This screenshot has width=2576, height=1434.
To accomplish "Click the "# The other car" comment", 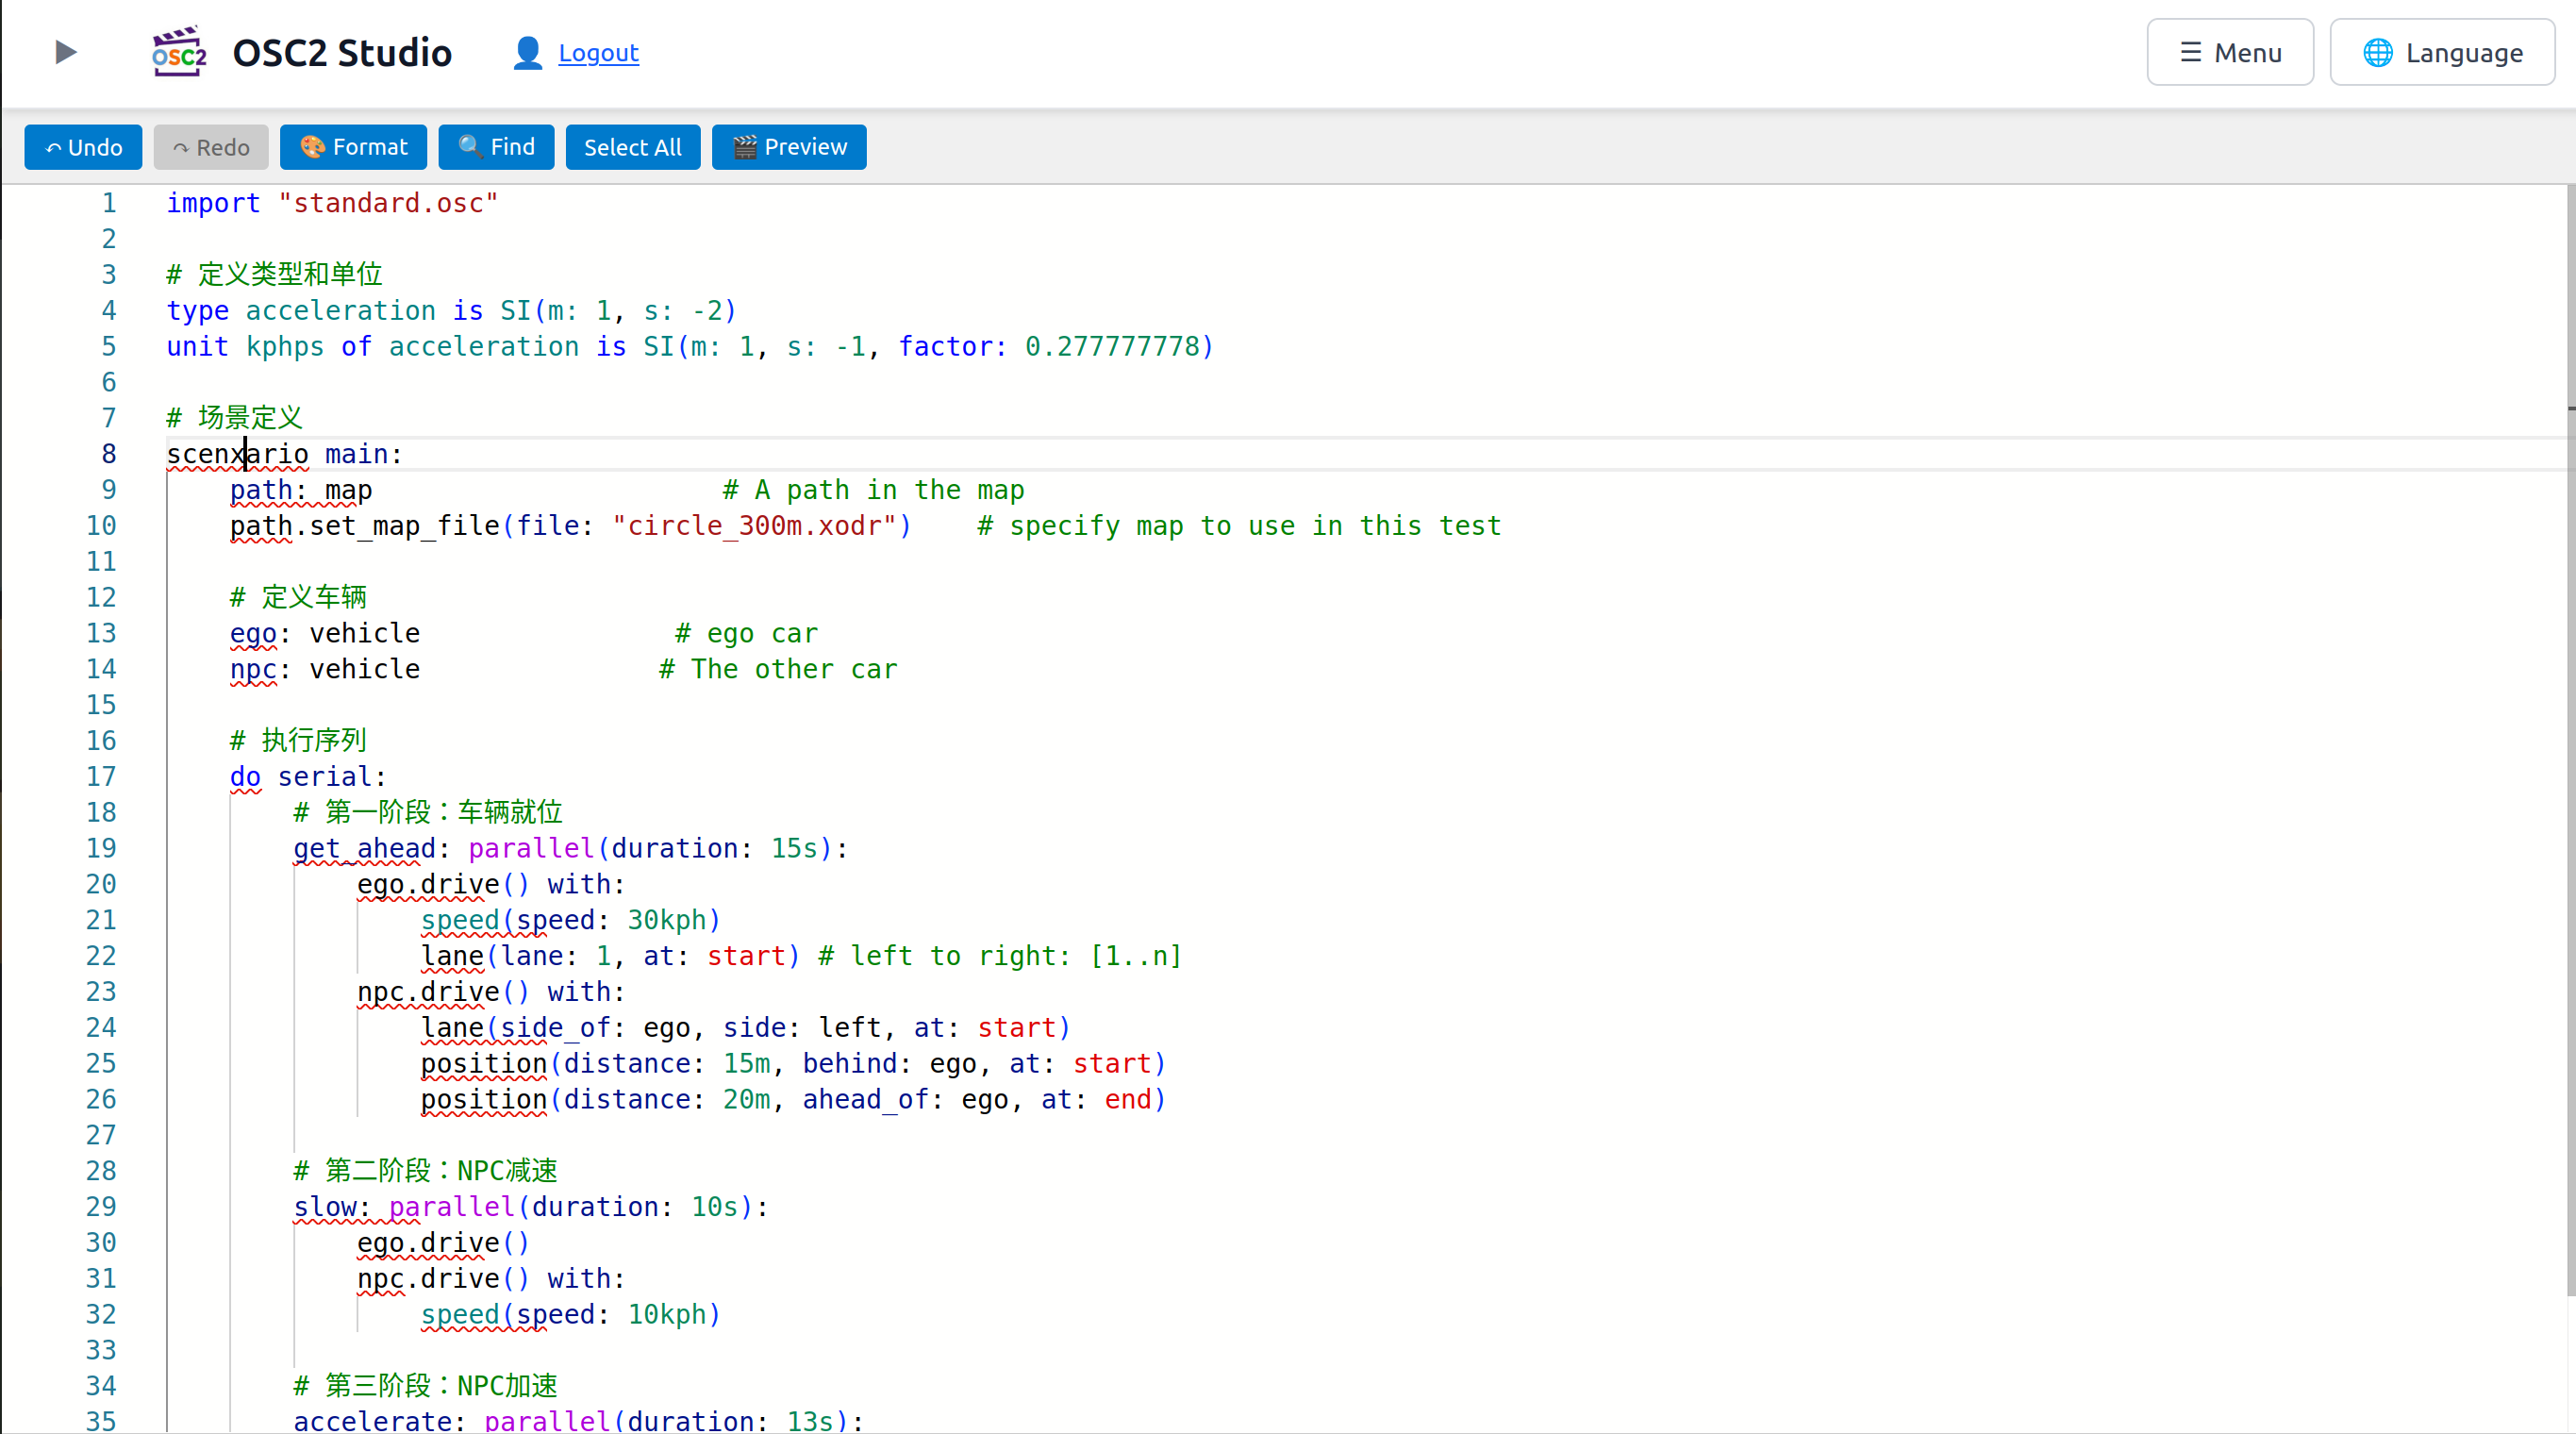I will tap(778, 669).
